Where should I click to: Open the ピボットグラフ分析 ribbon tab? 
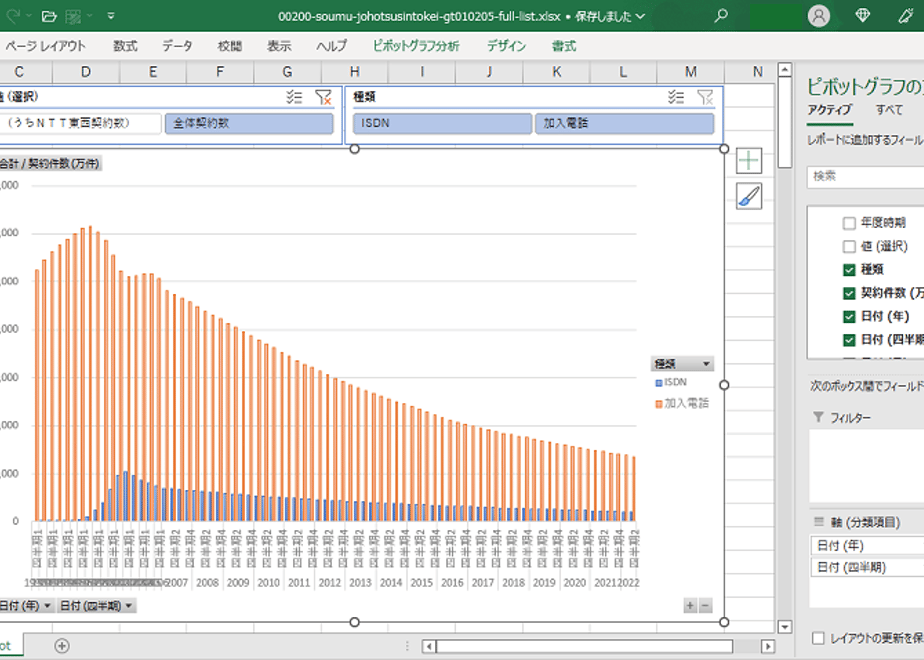416,46
